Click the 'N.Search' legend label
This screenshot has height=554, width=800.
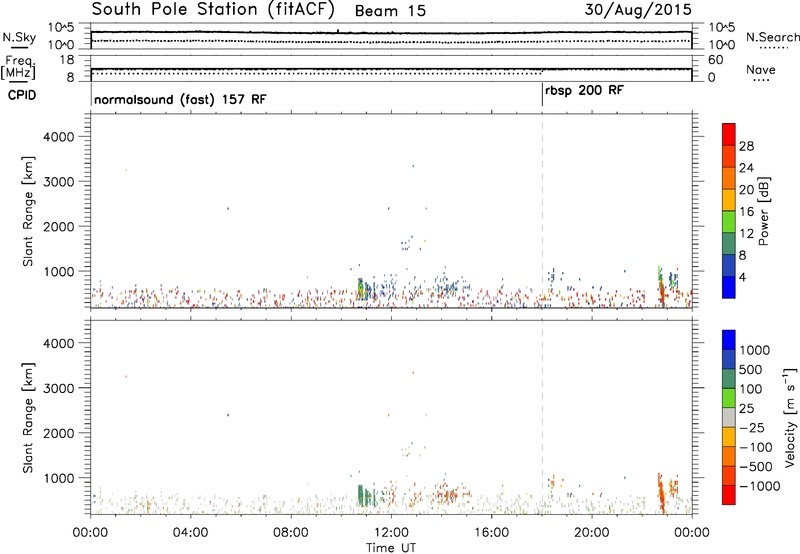click(772, 37)
